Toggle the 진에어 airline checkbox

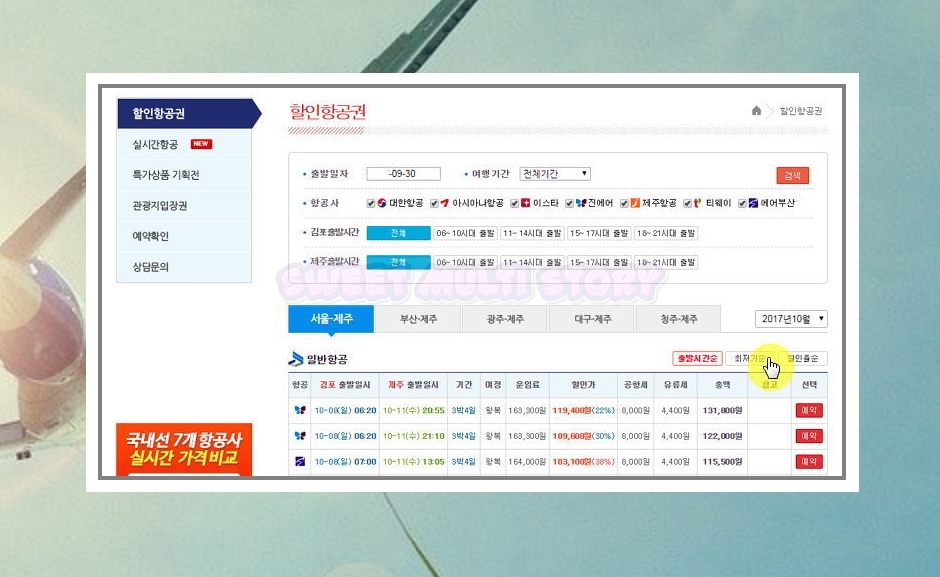569,204
